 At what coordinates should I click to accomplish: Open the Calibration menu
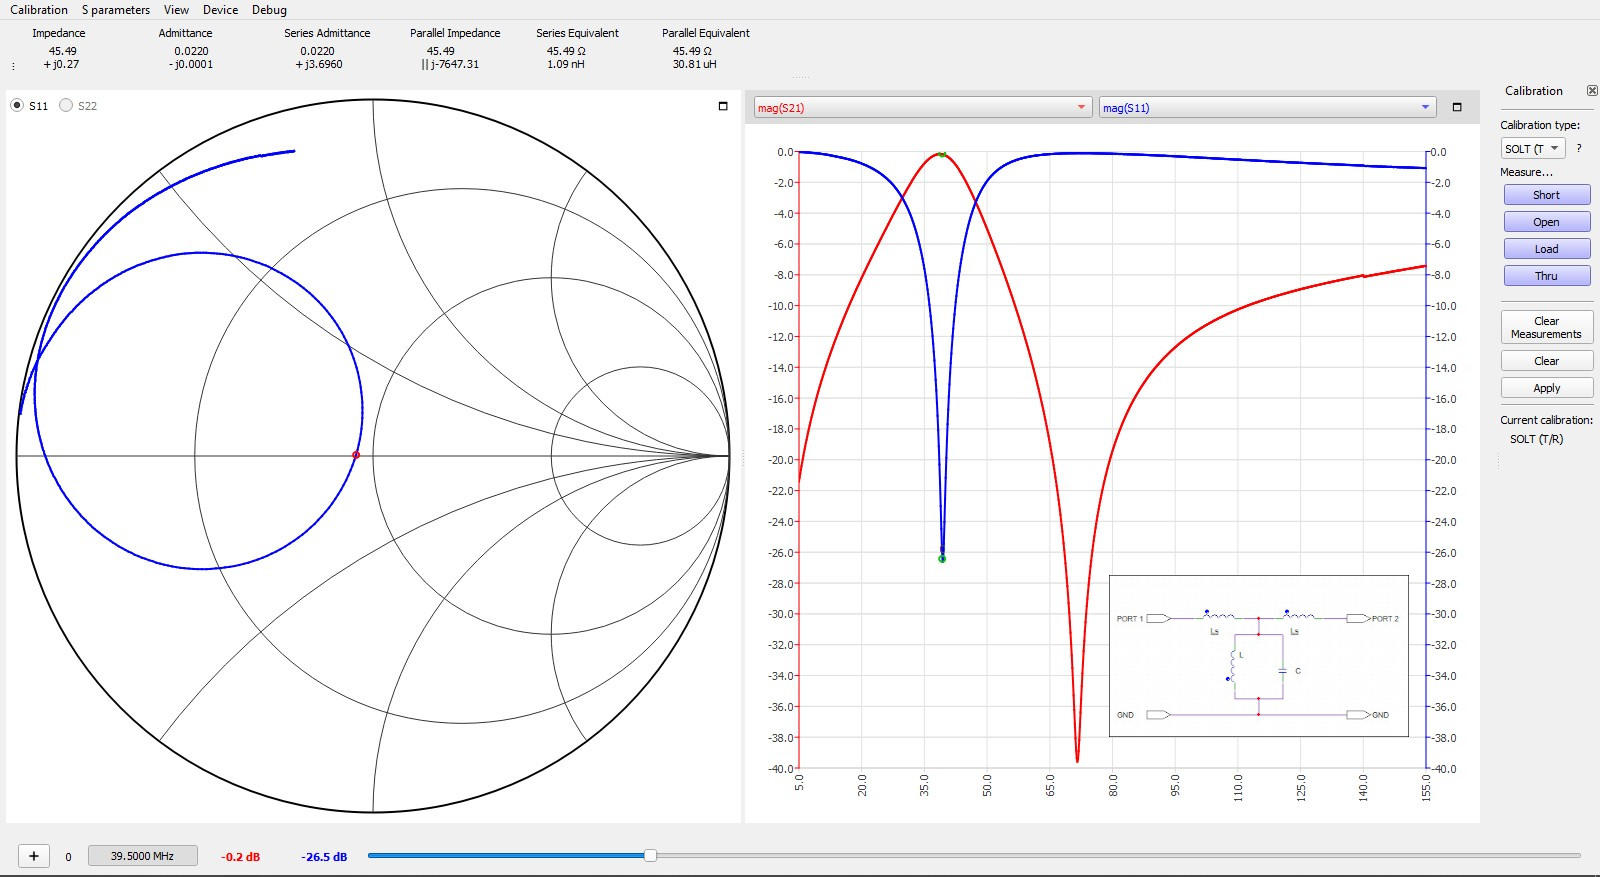[x=39, y=10]
